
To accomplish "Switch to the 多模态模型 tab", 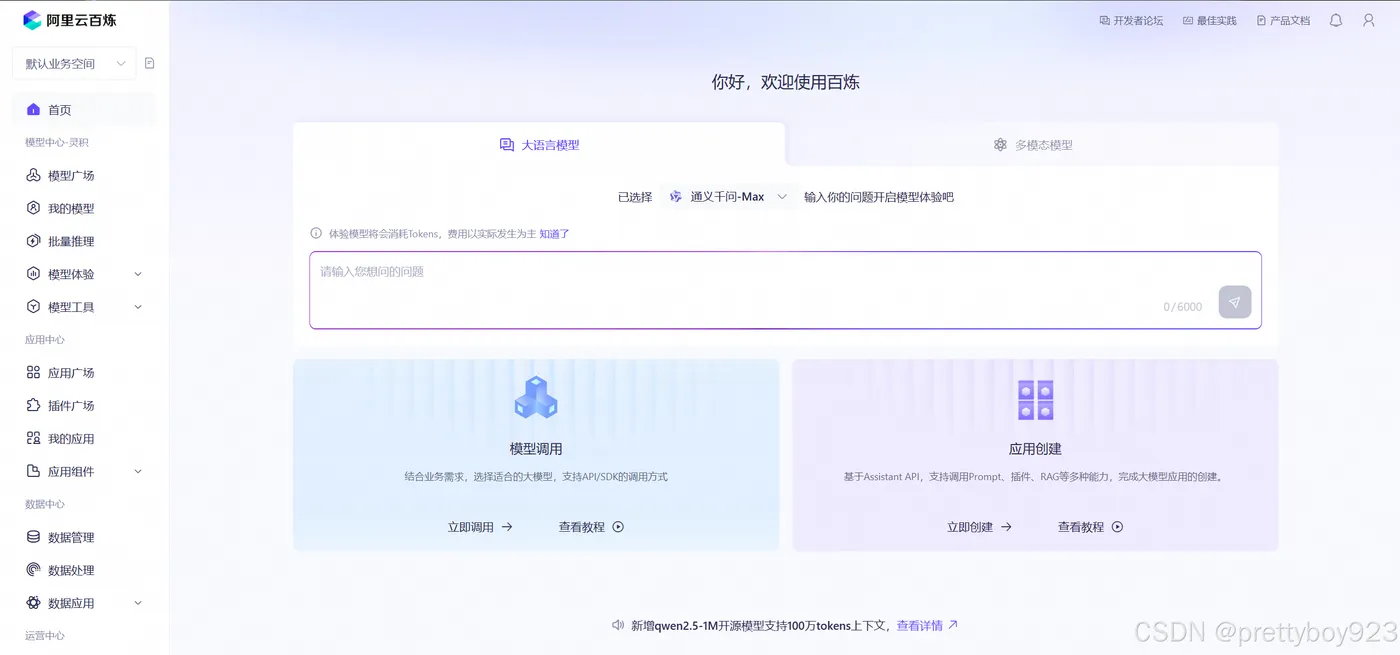I will pos(1033,145).
